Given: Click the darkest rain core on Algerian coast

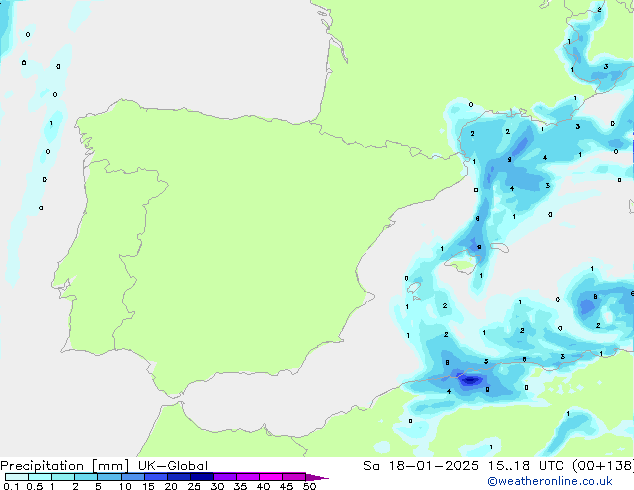Looking at the screenshot, I should click(471, 380).
